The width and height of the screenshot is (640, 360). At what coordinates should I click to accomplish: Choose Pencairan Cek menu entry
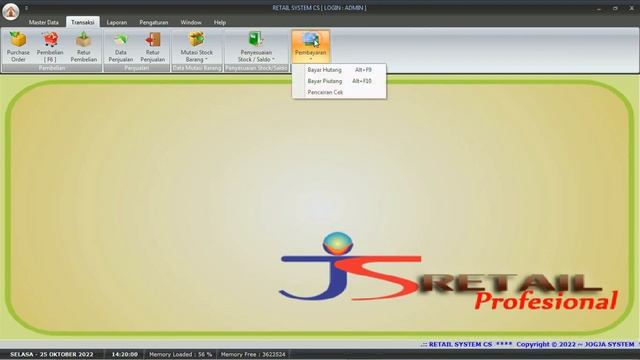point(339,92)
